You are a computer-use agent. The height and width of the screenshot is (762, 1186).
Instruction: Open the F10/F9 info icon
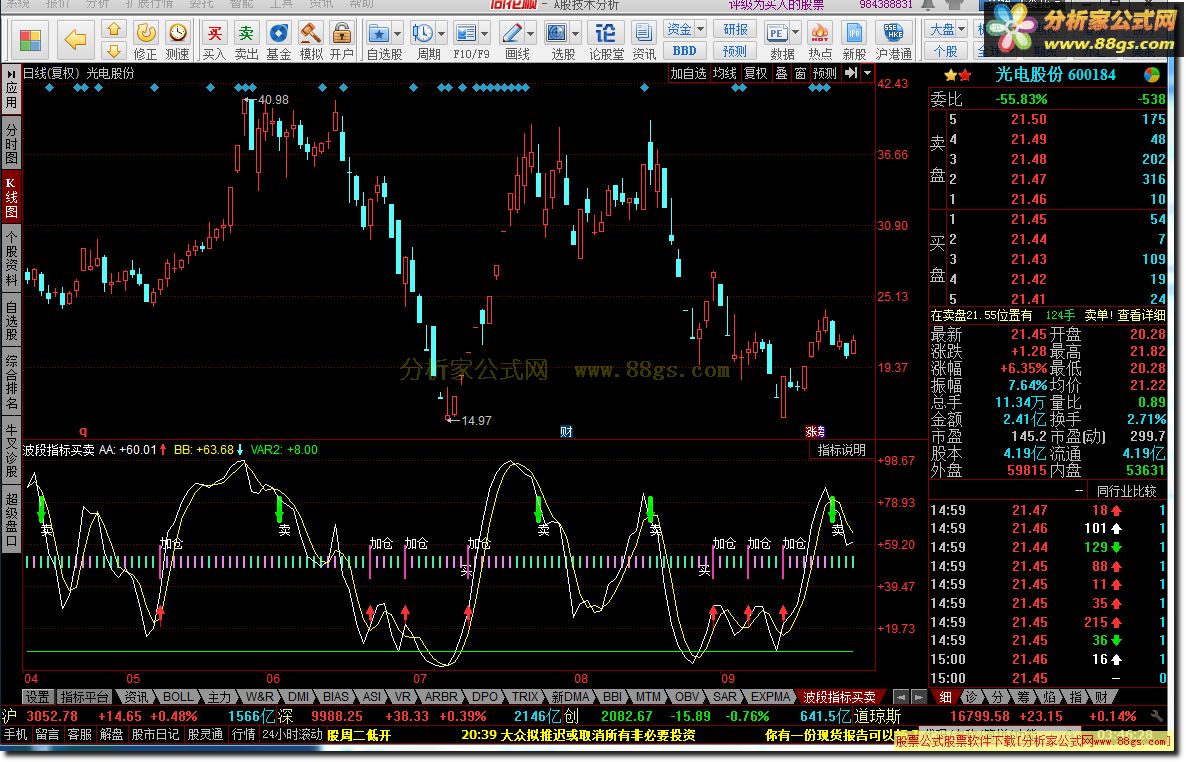(x=466, y=41)
